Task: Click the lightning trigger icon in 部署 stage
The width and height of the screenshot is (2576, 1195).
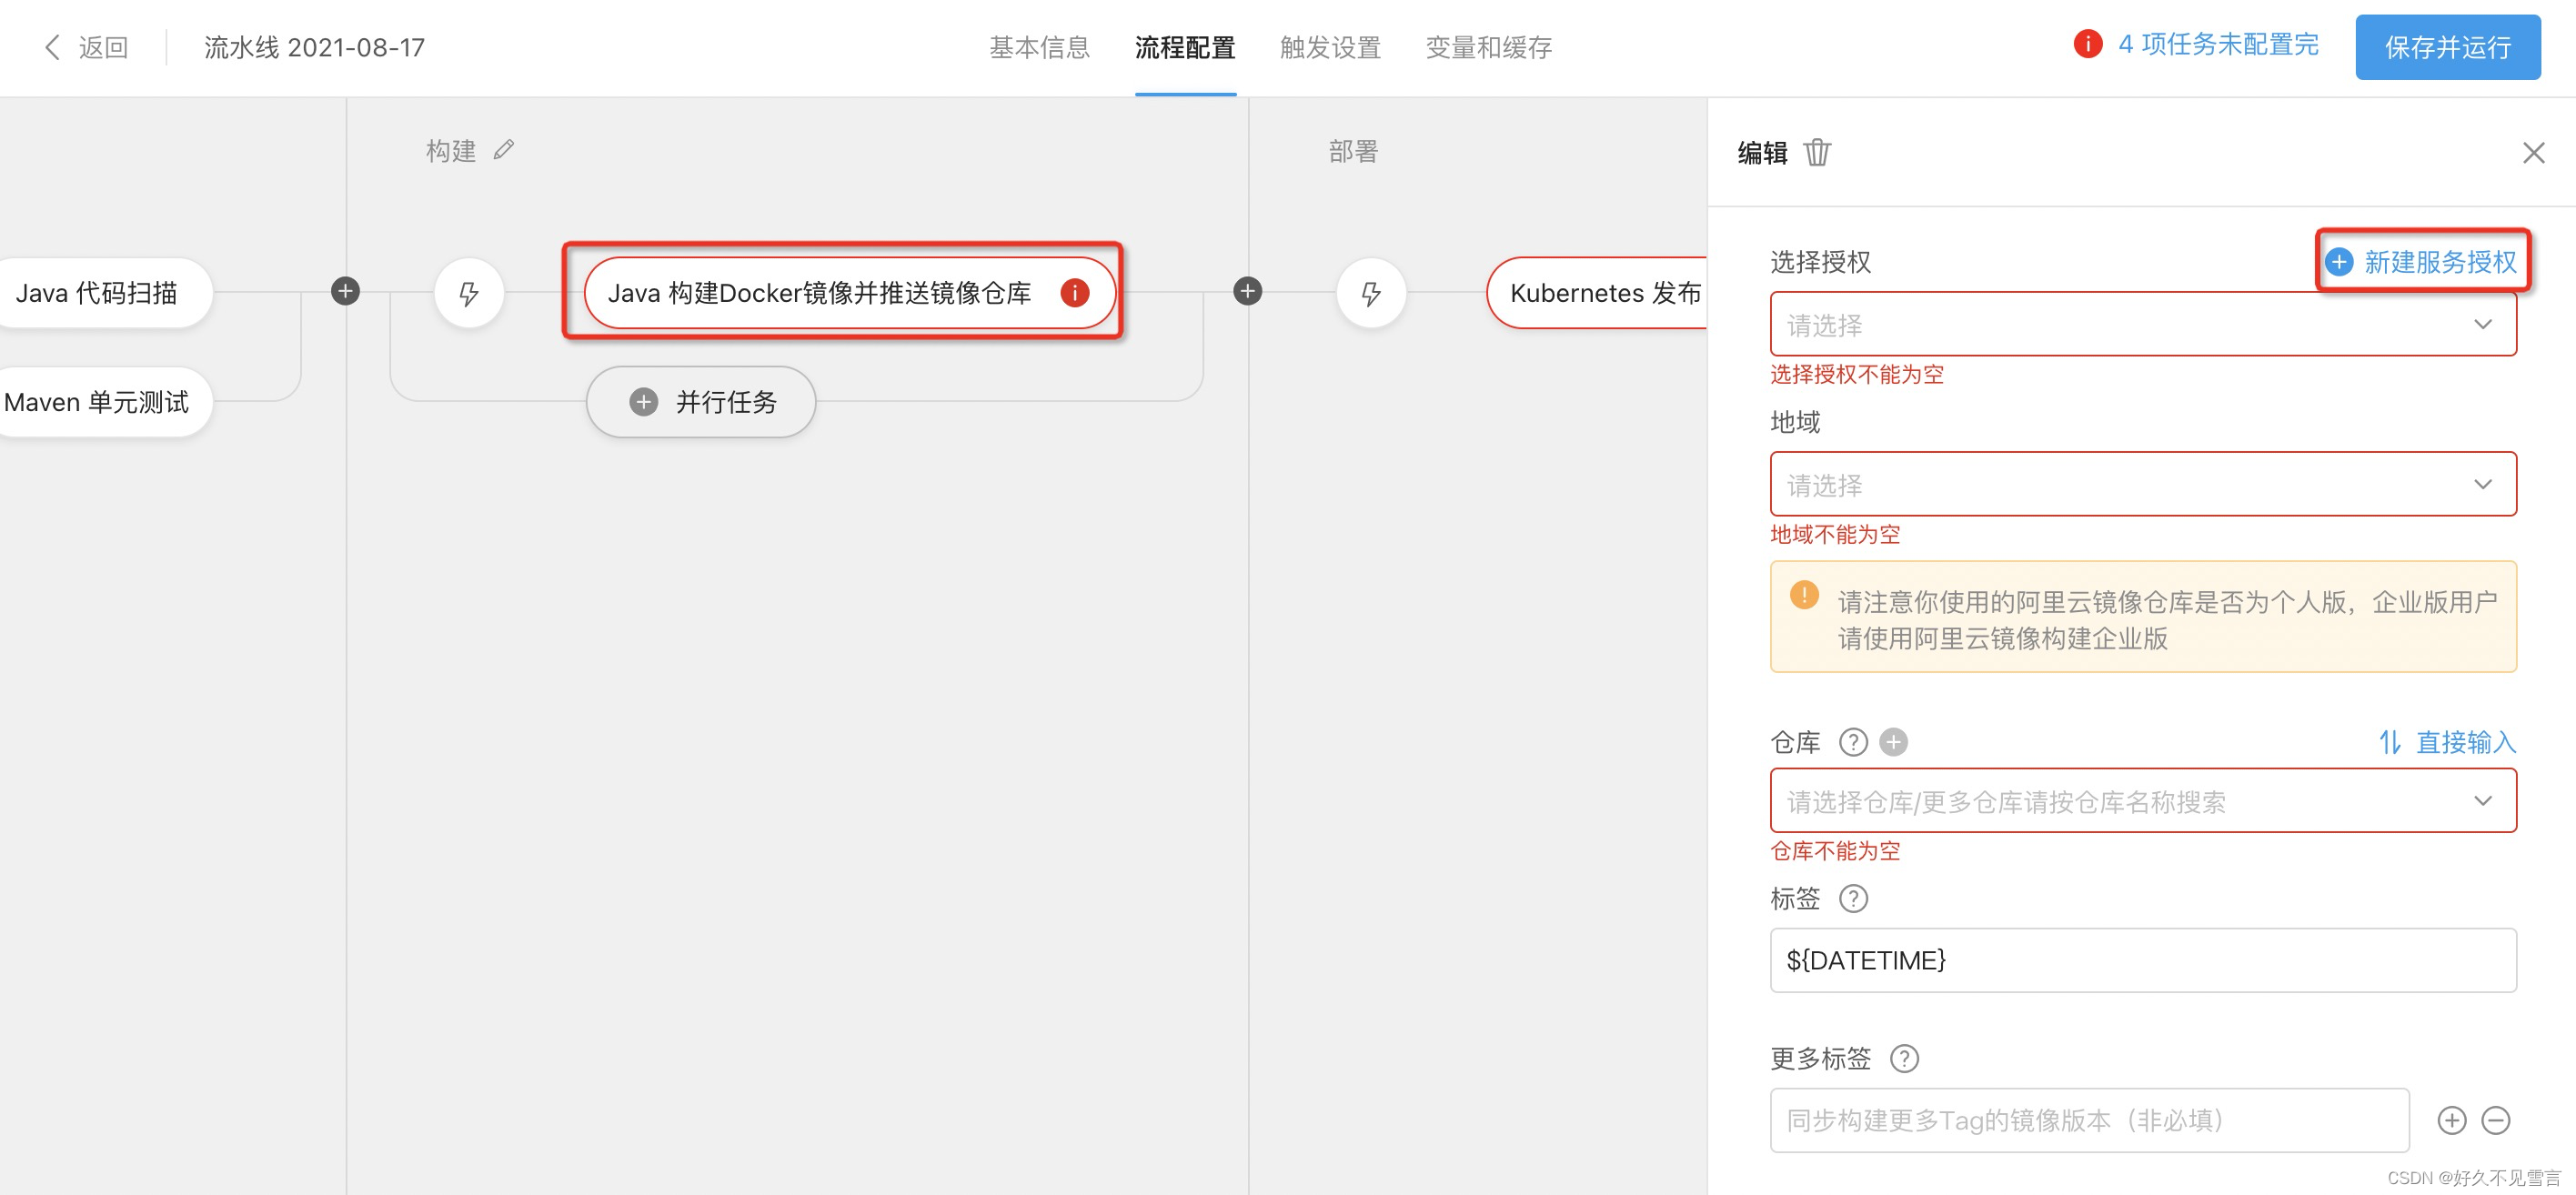Action: click(1371, 293)
